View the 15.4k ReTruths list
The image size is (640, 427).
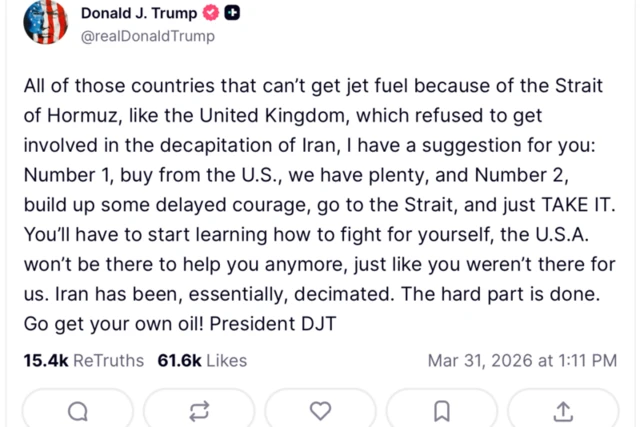[x=83, y=360]
